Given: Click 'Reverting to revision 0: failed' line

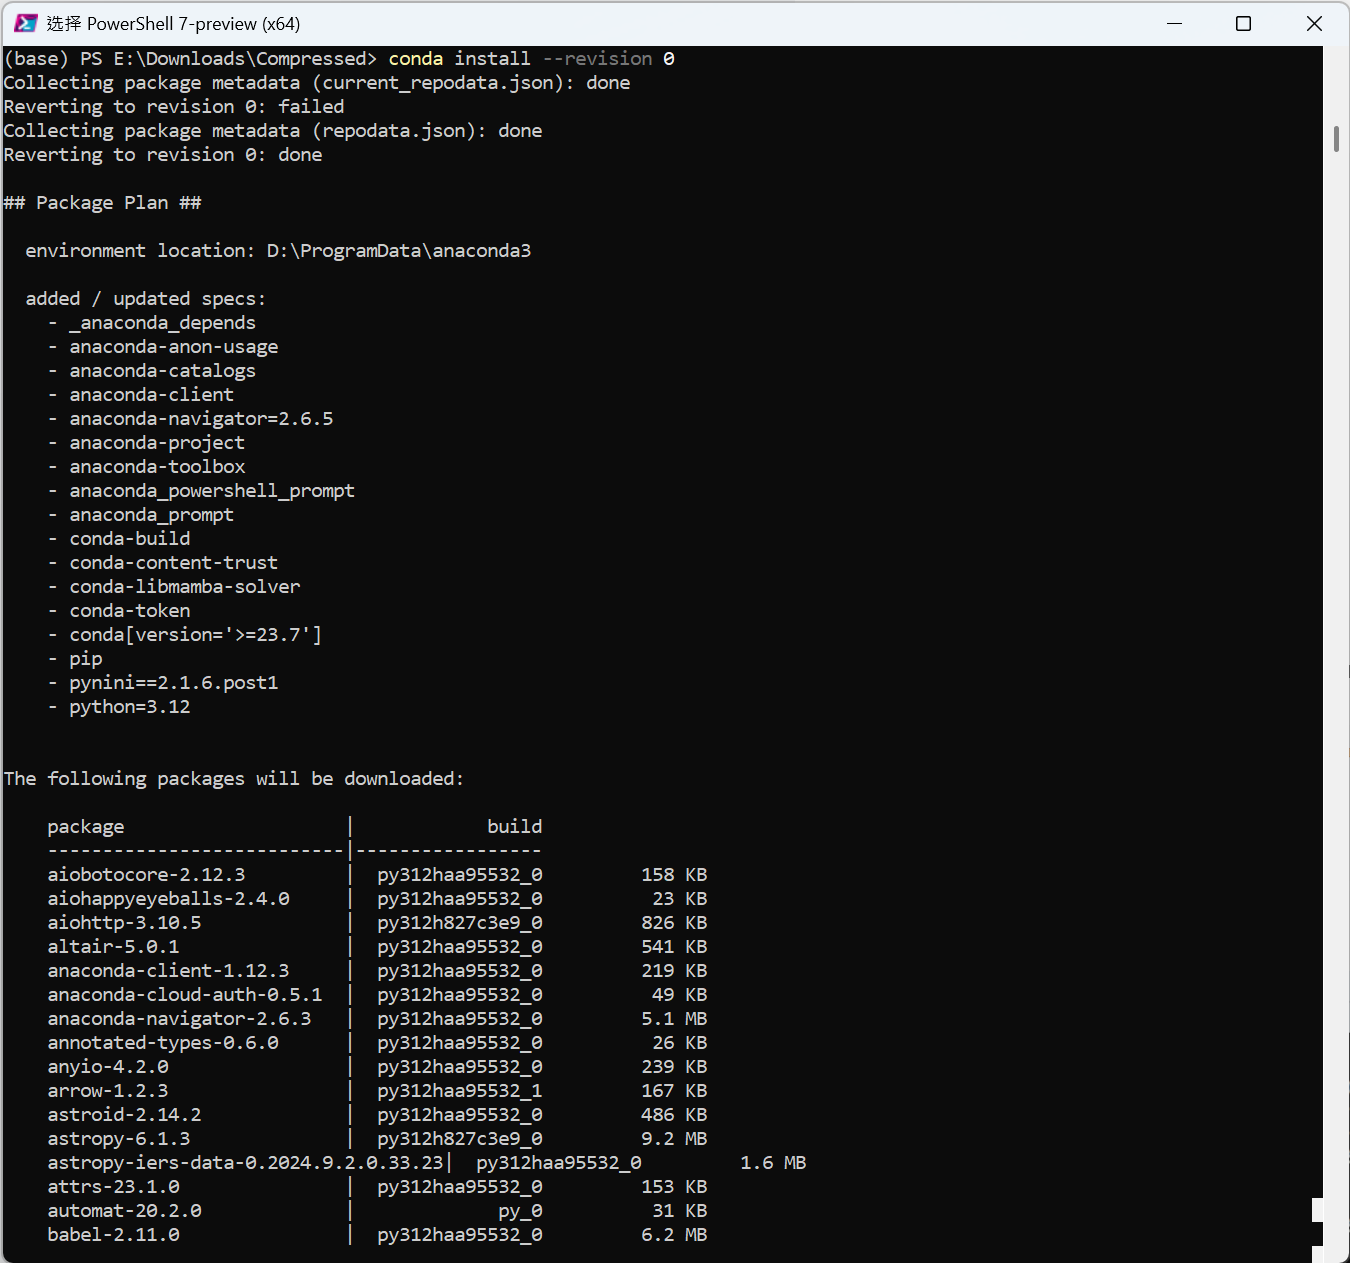Looking at the screenshot, I should pyautogui.click(x=174, y=107).
